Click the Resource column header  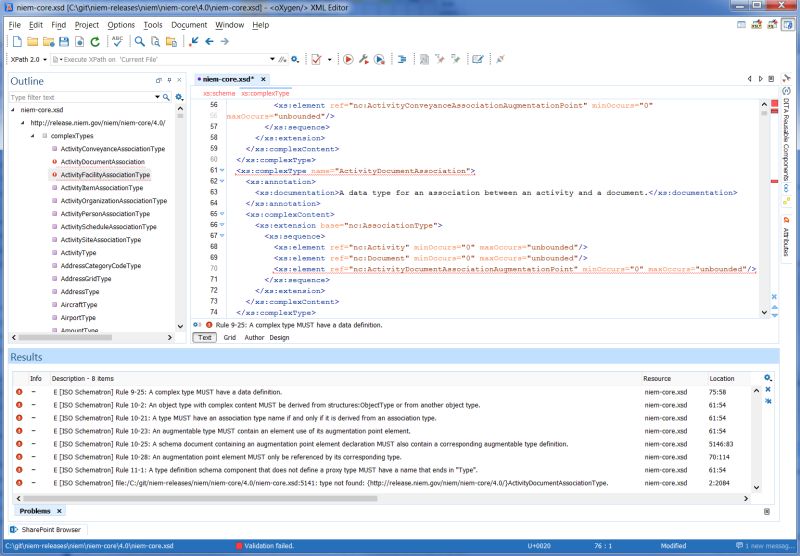click(657, 378)
